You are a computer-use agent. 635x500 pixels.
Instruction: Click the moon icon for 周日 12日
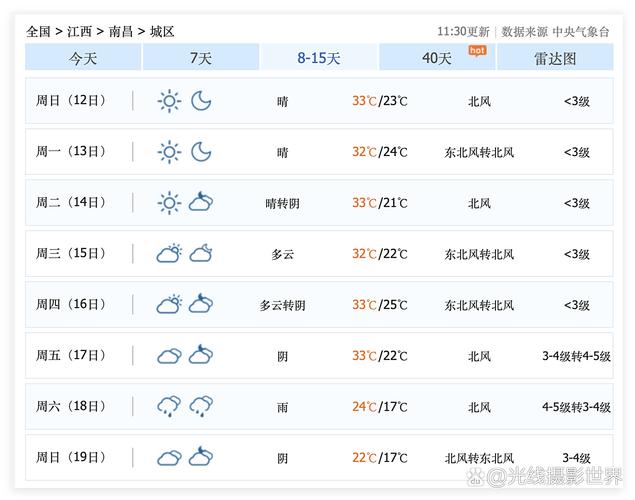[x=201, y=101]
